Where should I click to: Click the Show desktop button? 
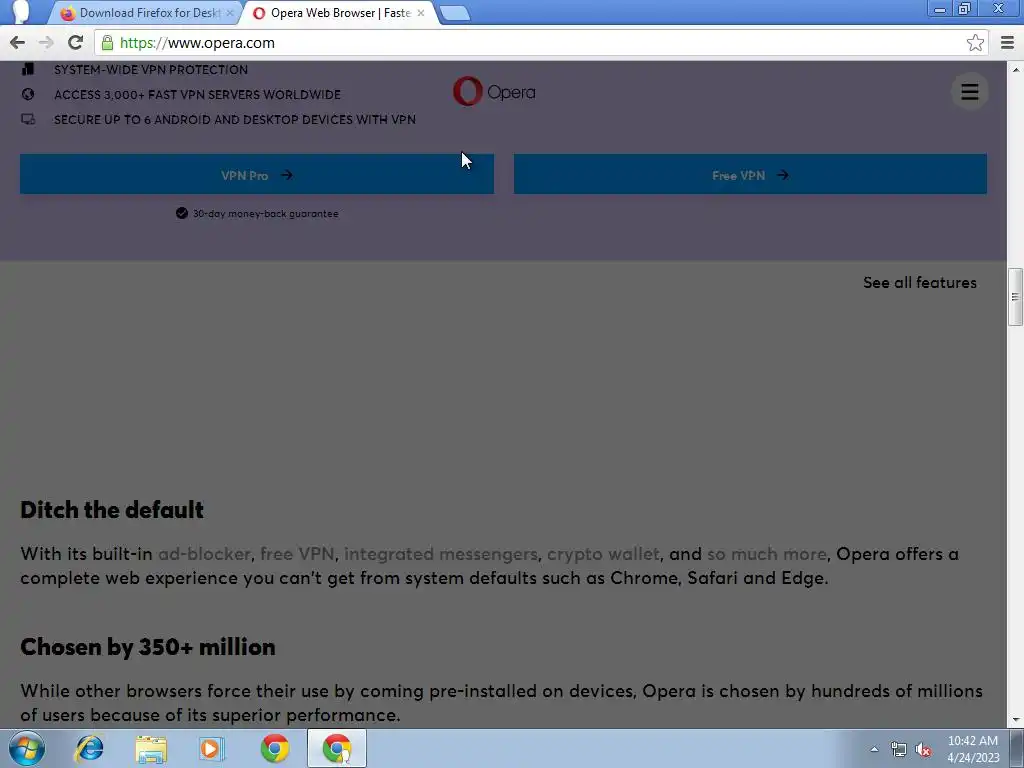pos(1017,749)
